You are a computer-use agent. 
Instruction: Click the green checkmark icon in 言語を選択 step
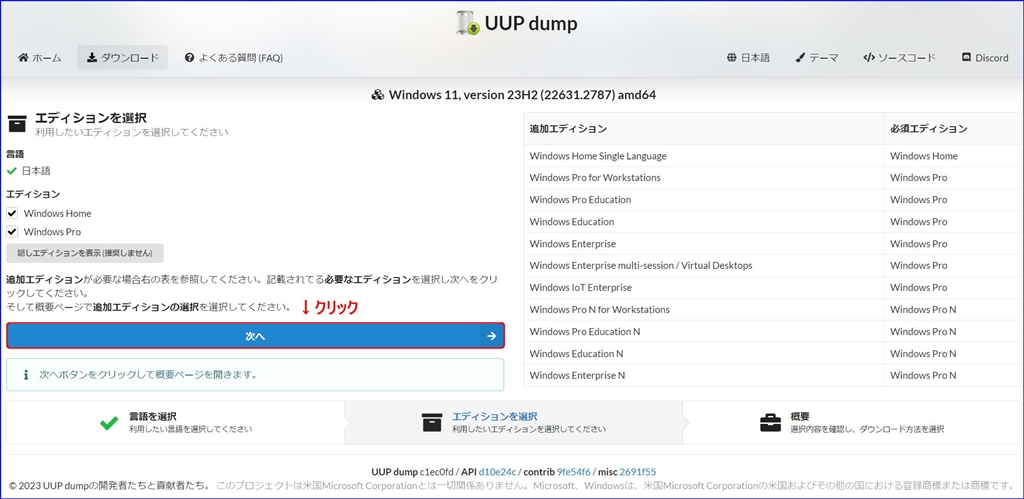click(x=109, y=423)
